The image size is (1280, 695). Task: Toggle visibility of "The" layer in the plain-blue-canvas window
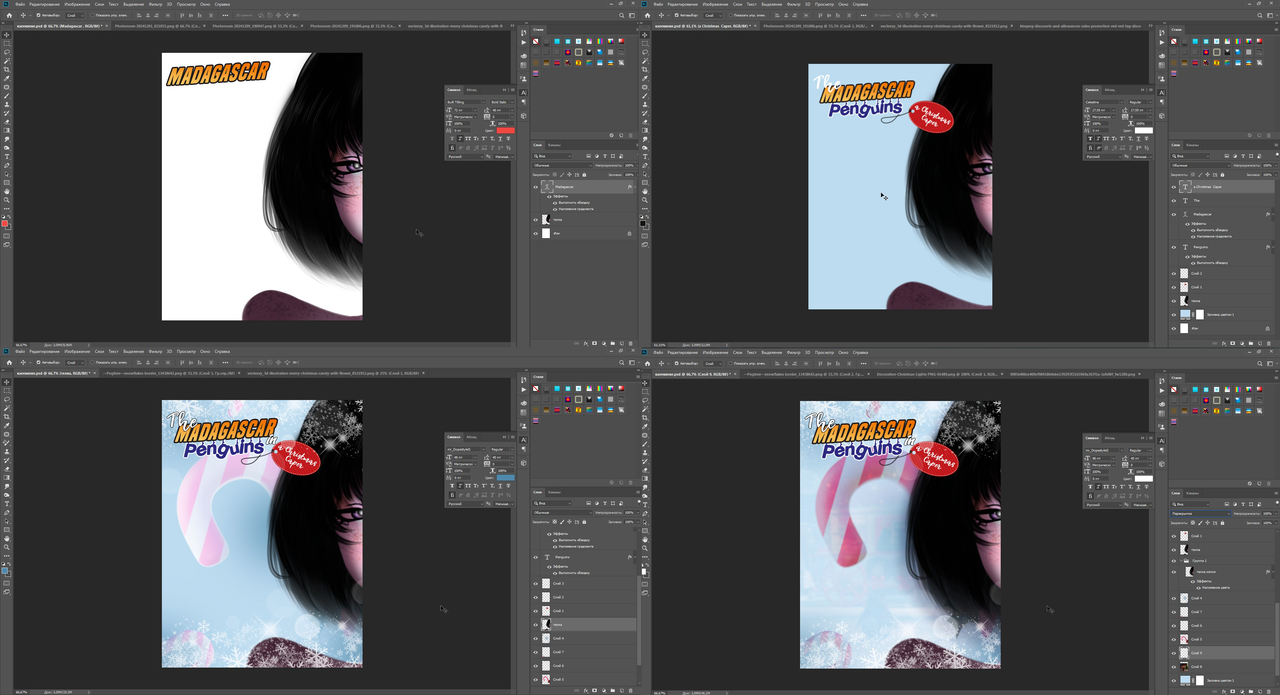pos(1174,200)
